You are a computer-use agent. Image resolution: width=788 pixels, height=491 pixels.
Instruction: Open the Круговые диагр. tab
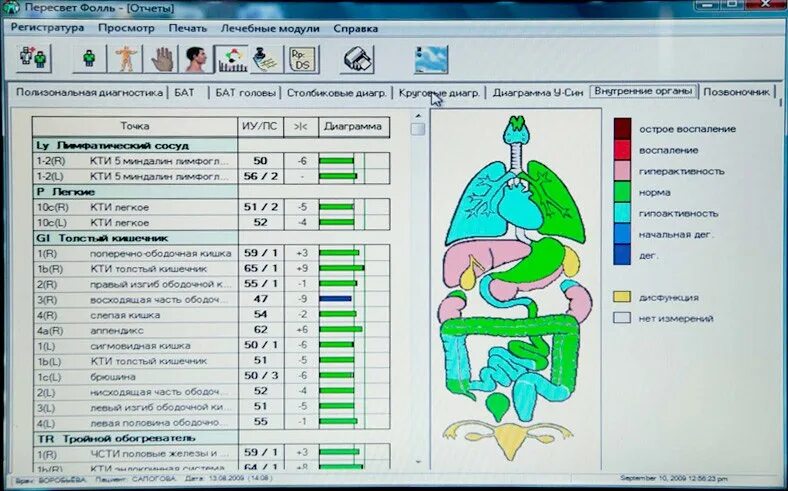pyautogui.click(x=439, y=93)
